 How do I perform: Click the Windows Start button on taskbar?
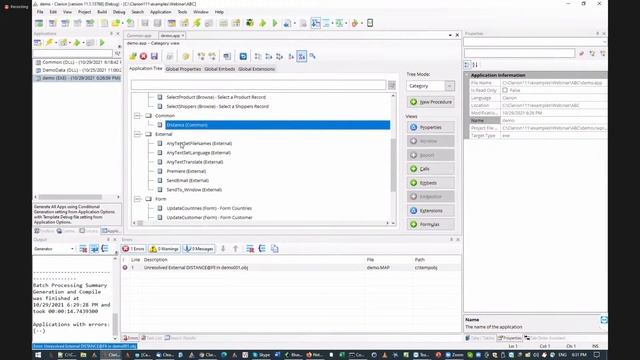pos(38,355)
